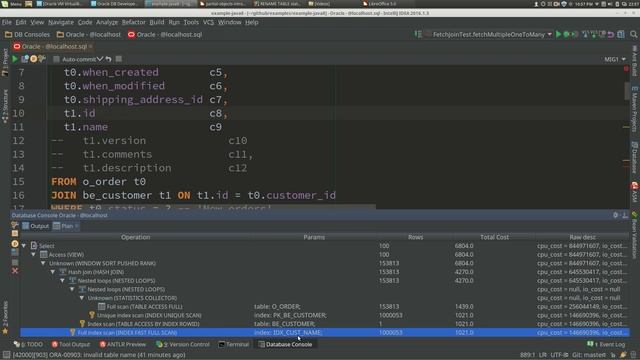Open the Project tool window
The height and width of the screenshot is (360, 640).
(5, 62)
